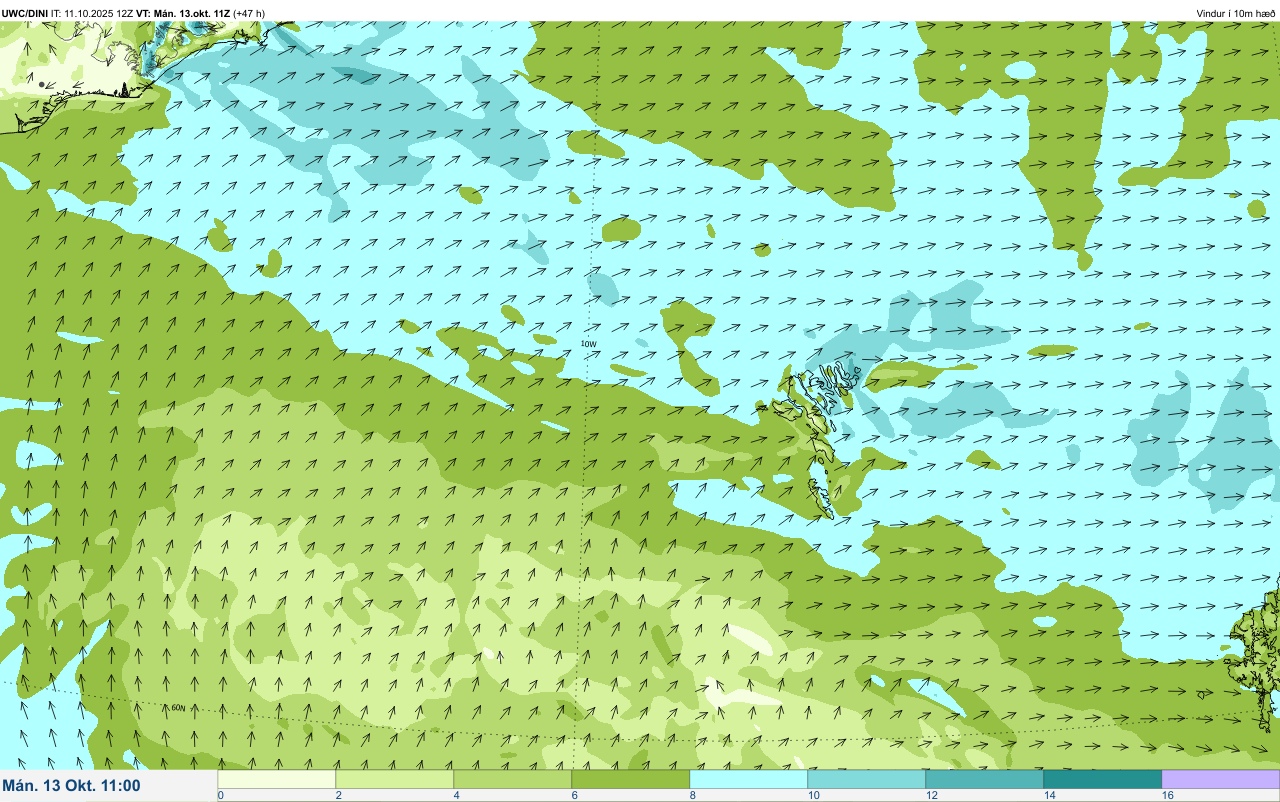
Task: Click the 'VT: Mán. 13.okt. 11Z' valid time
Action: click(184, 14)
